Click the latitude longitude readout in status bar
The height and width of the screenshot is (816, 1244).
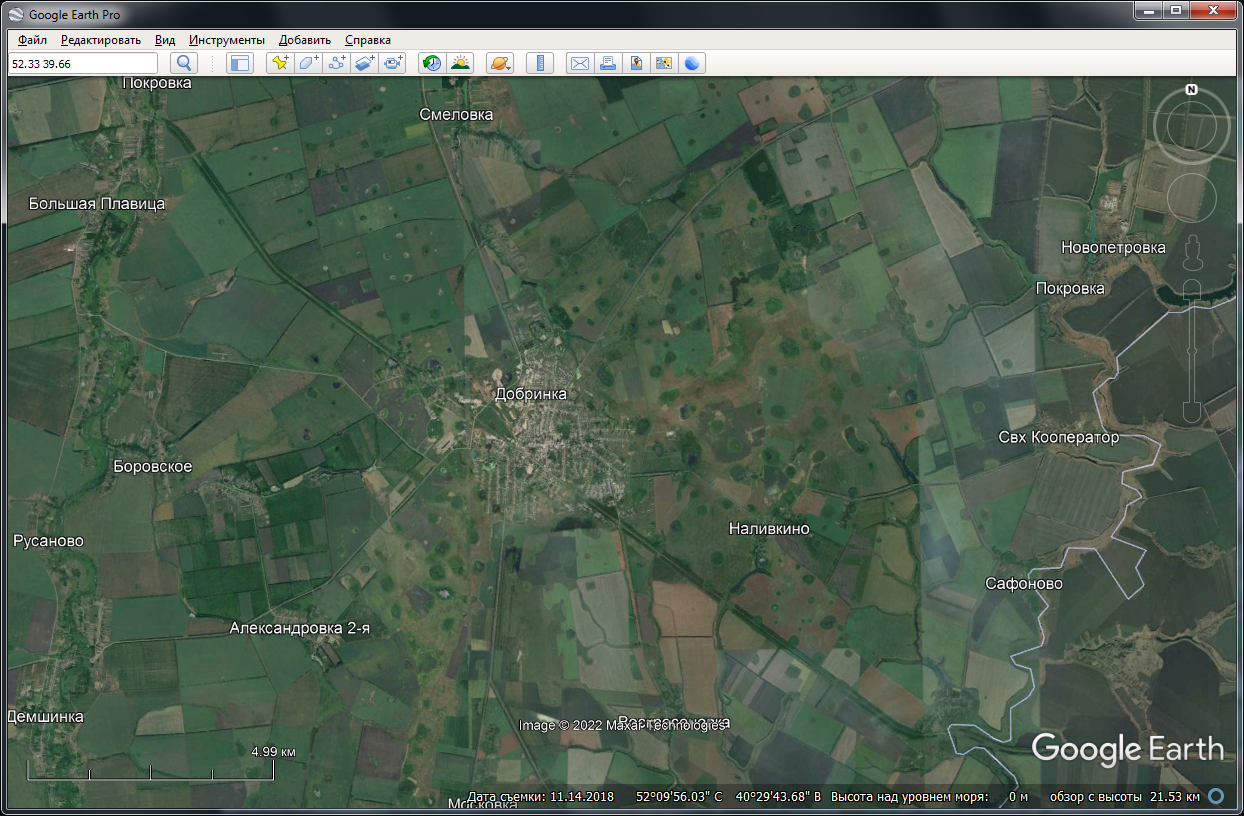(x=729, y=797)
